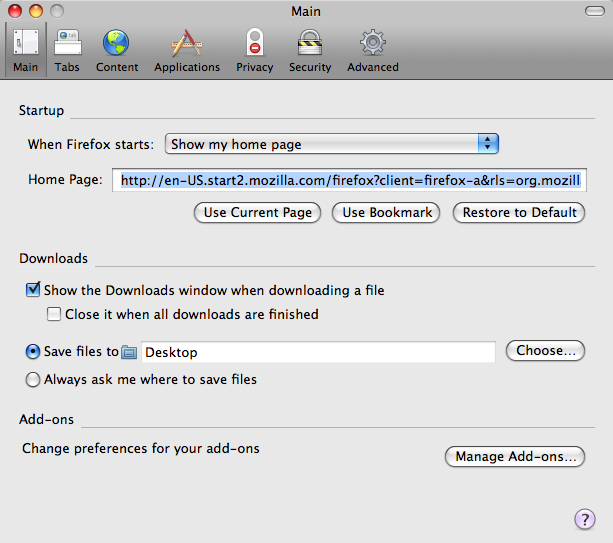Screen dimensions: 613x543
Task: Select Always ask me where to save files
Action: [x=33, y=379]
